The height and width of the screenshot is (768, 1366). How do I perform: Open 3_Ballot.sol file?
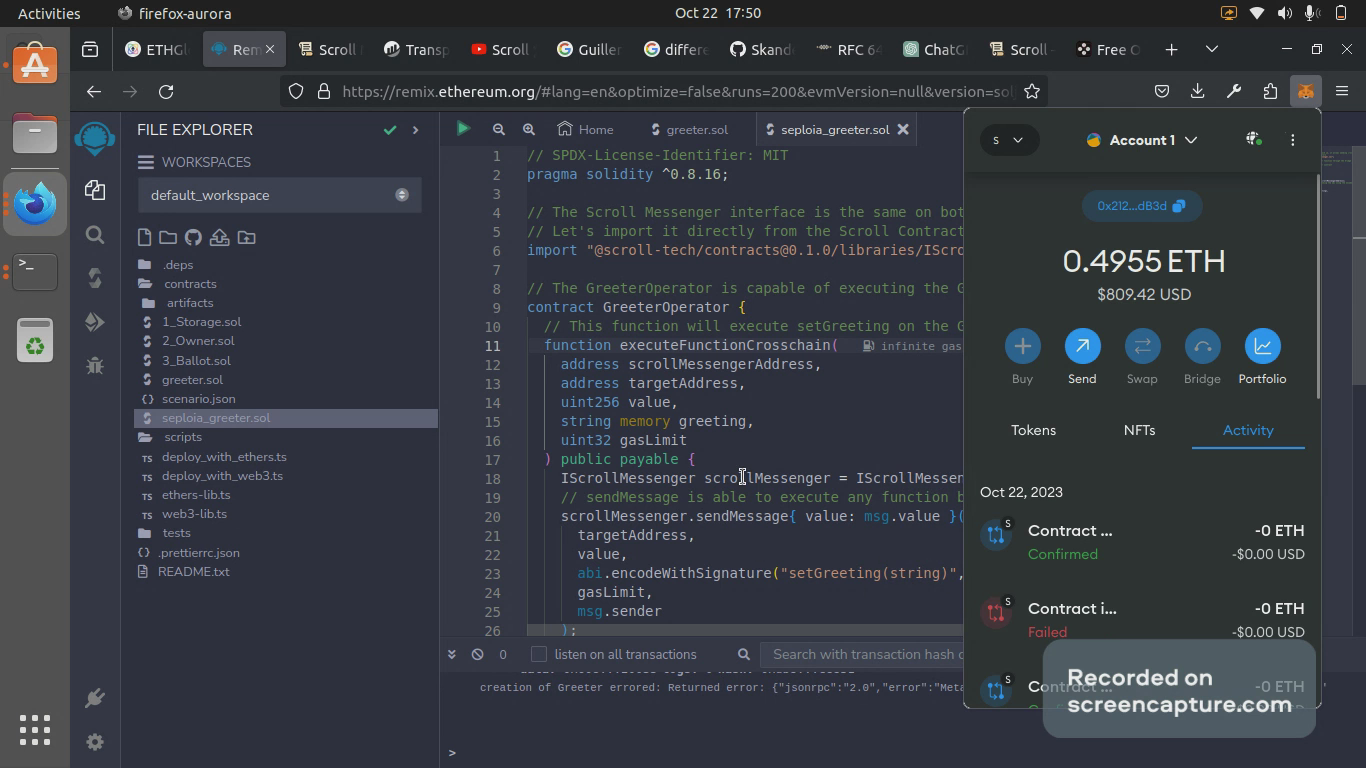196,361
